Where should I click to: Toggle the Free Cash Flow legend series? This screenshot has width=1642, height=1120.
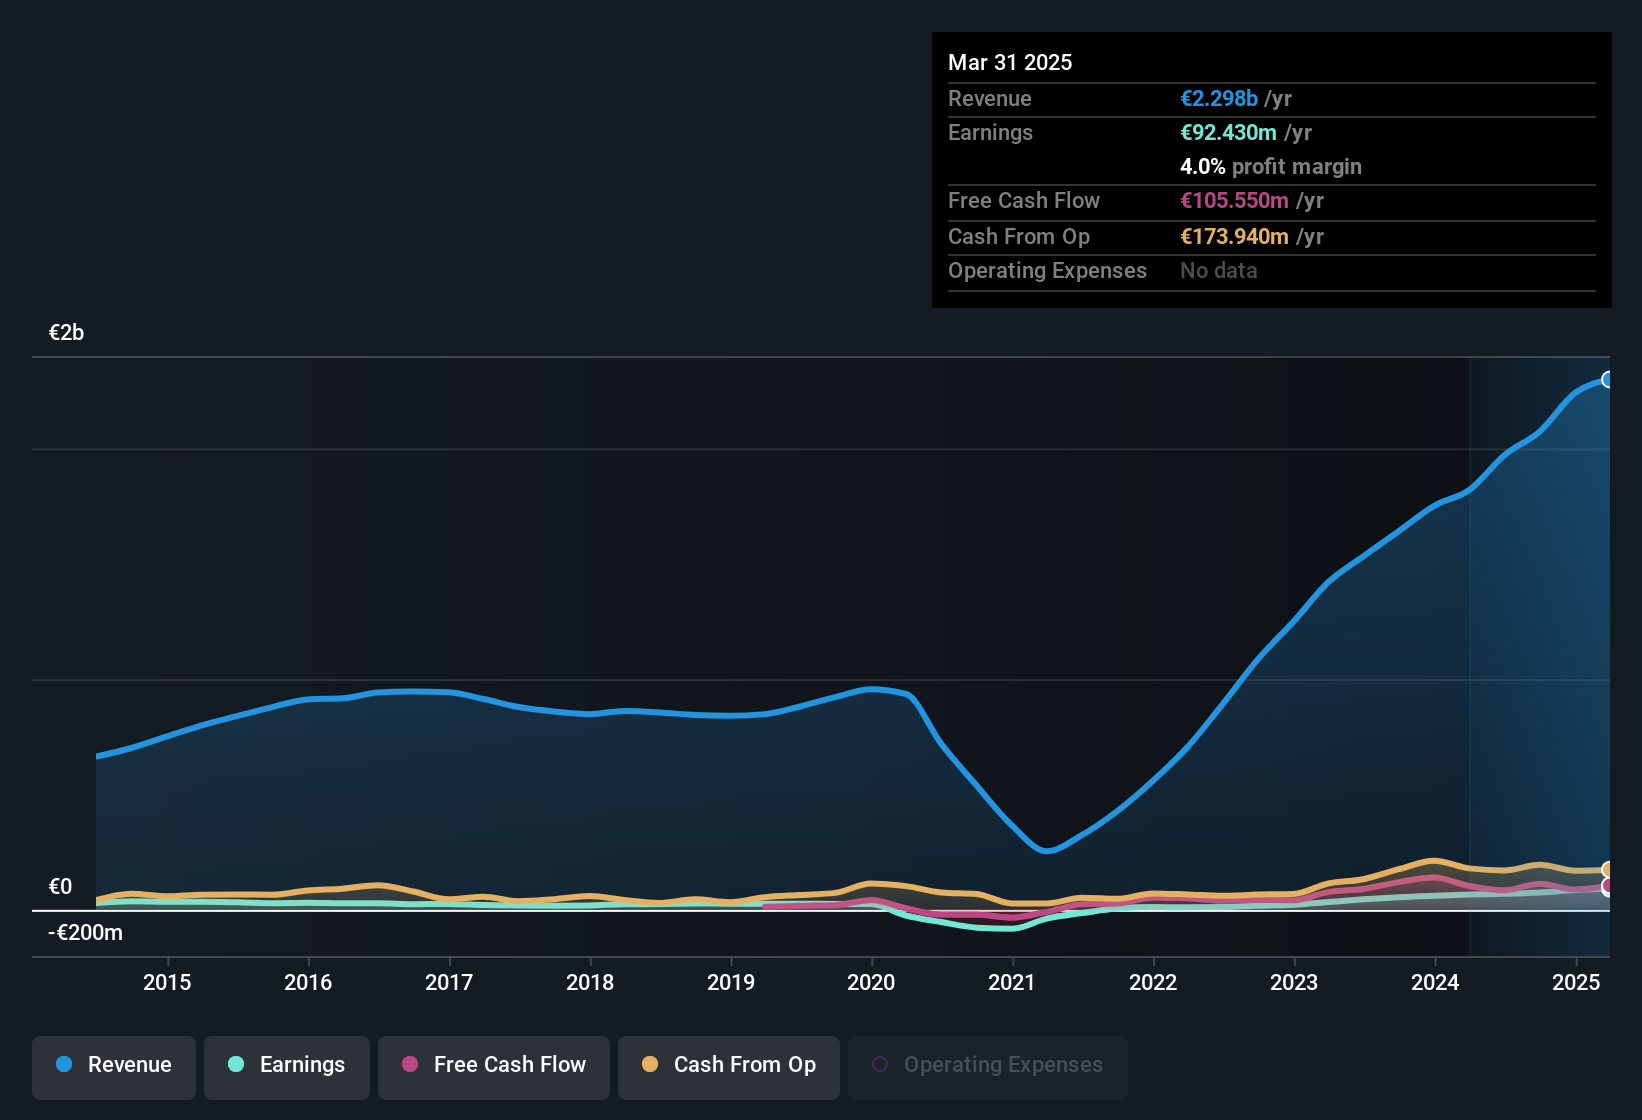[494, 1066]
